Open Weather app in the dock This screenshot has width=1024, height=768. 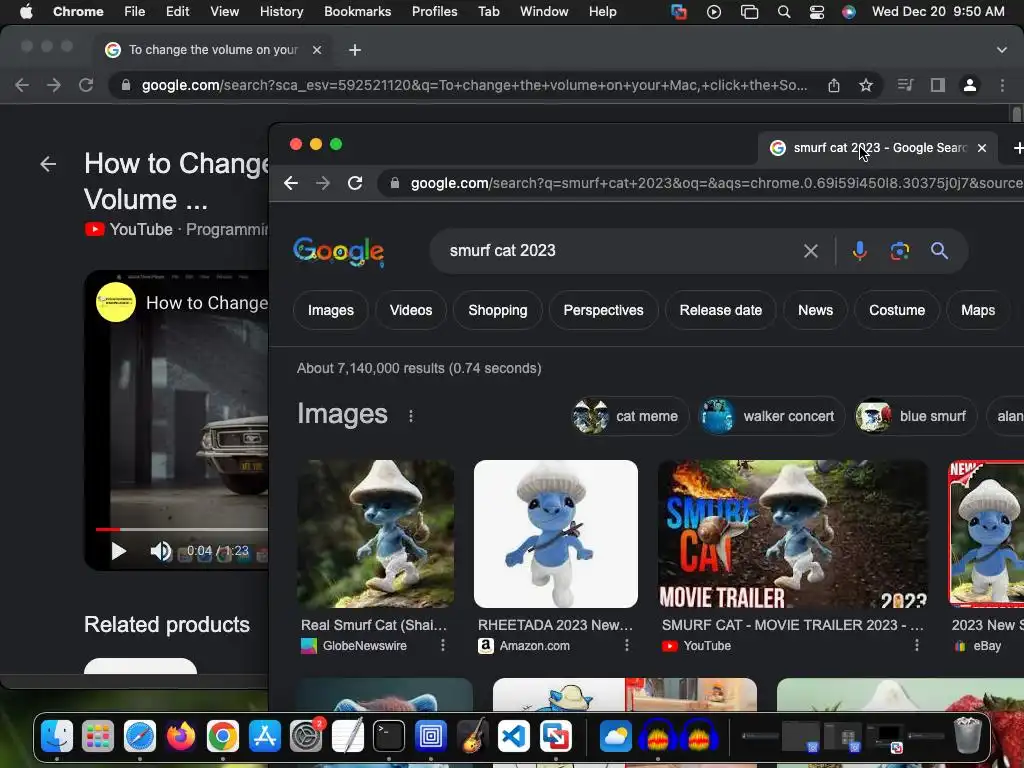coord(615,737)
